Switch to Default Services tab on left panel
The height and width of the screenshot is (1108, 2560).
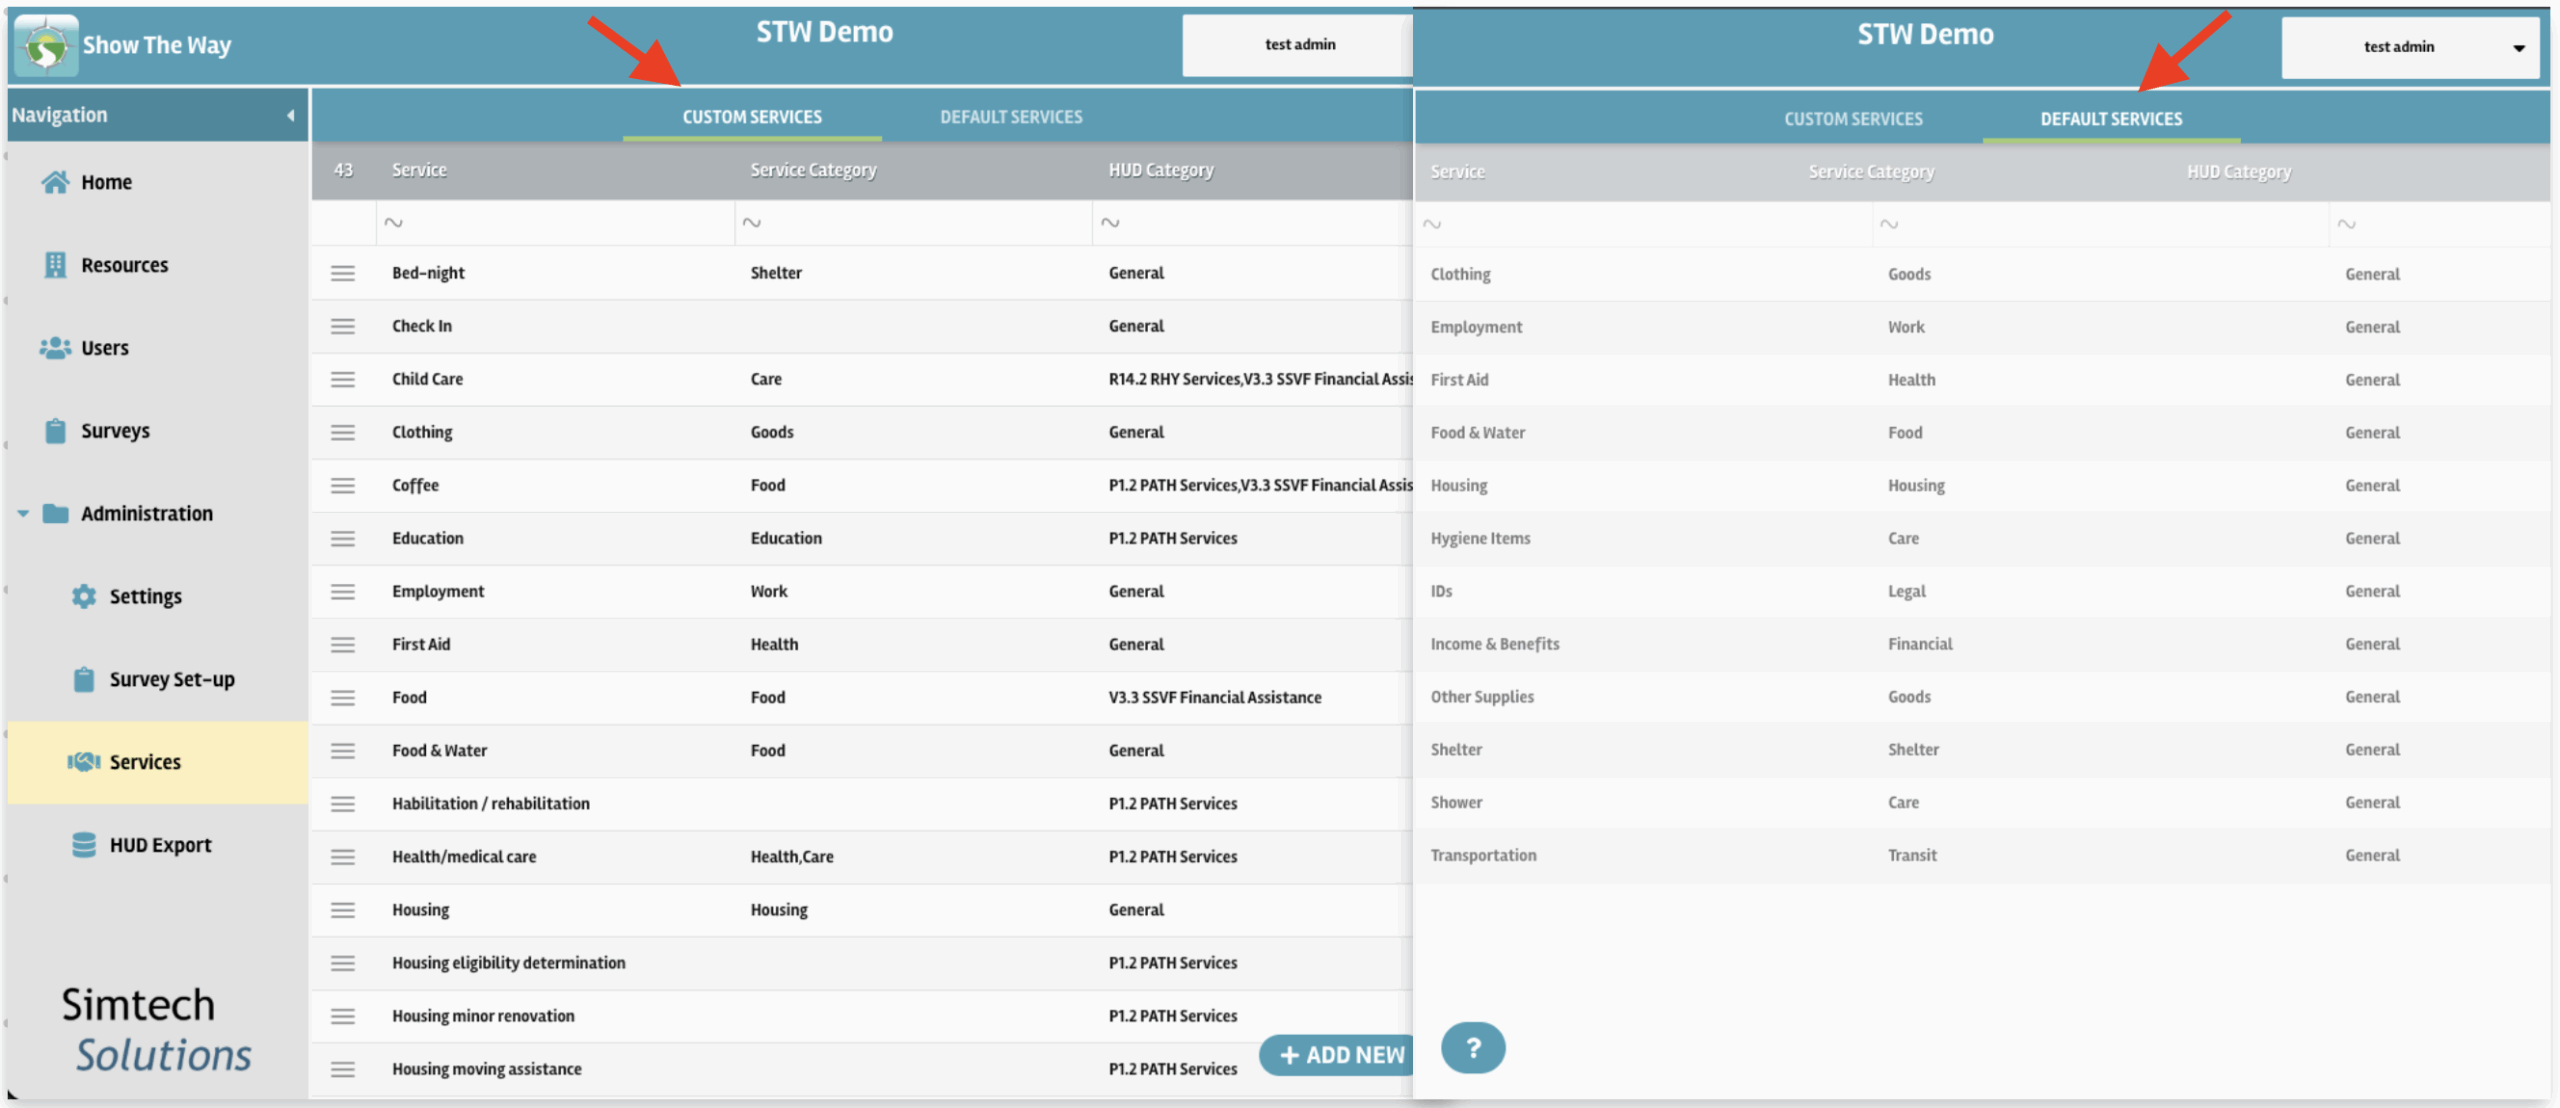1011,117
